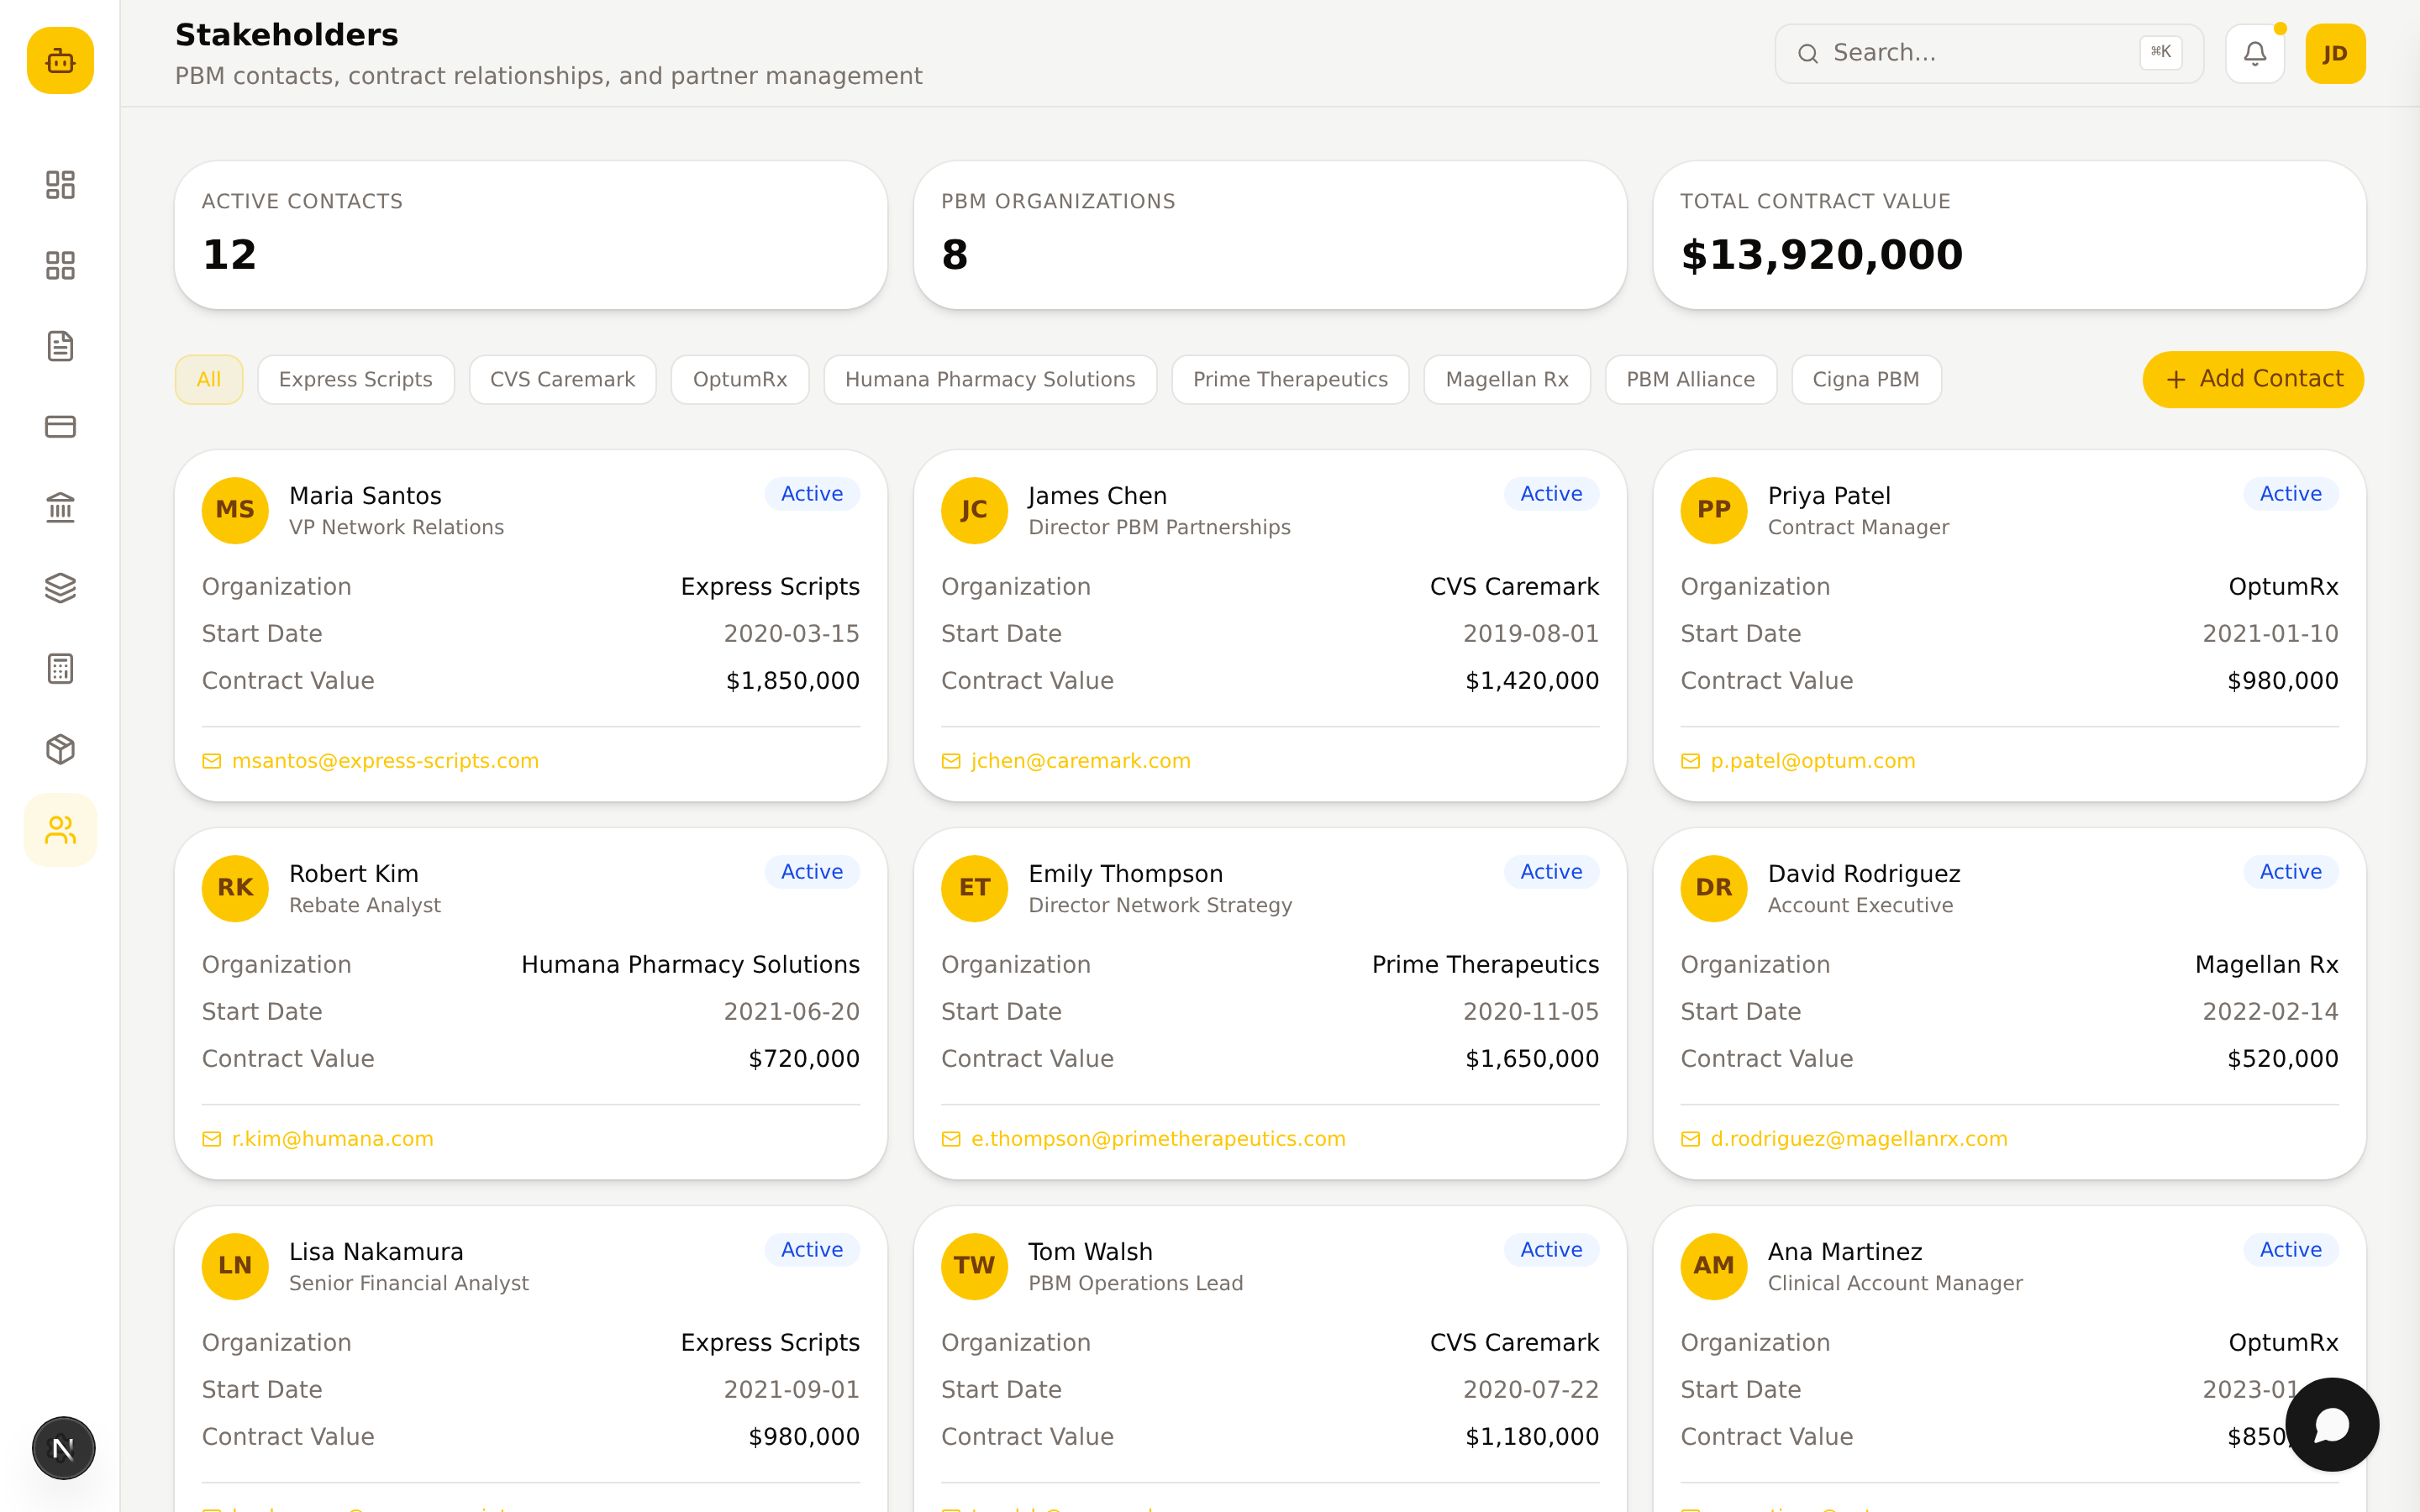2420x1512 pixels.
Task: Open the calculator icon in sidebar
Action: coord(60,669)
